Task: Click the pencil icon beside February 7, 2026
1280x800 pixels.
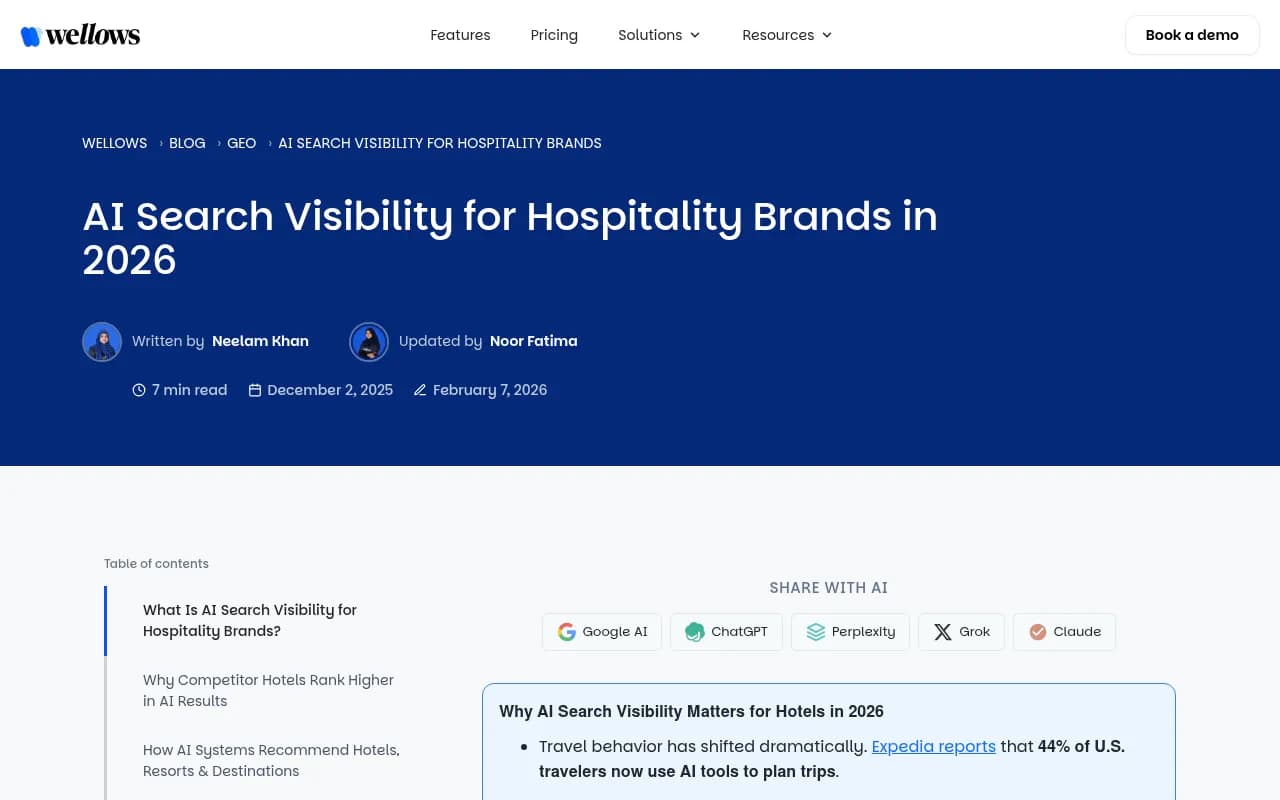Action: 420,390
